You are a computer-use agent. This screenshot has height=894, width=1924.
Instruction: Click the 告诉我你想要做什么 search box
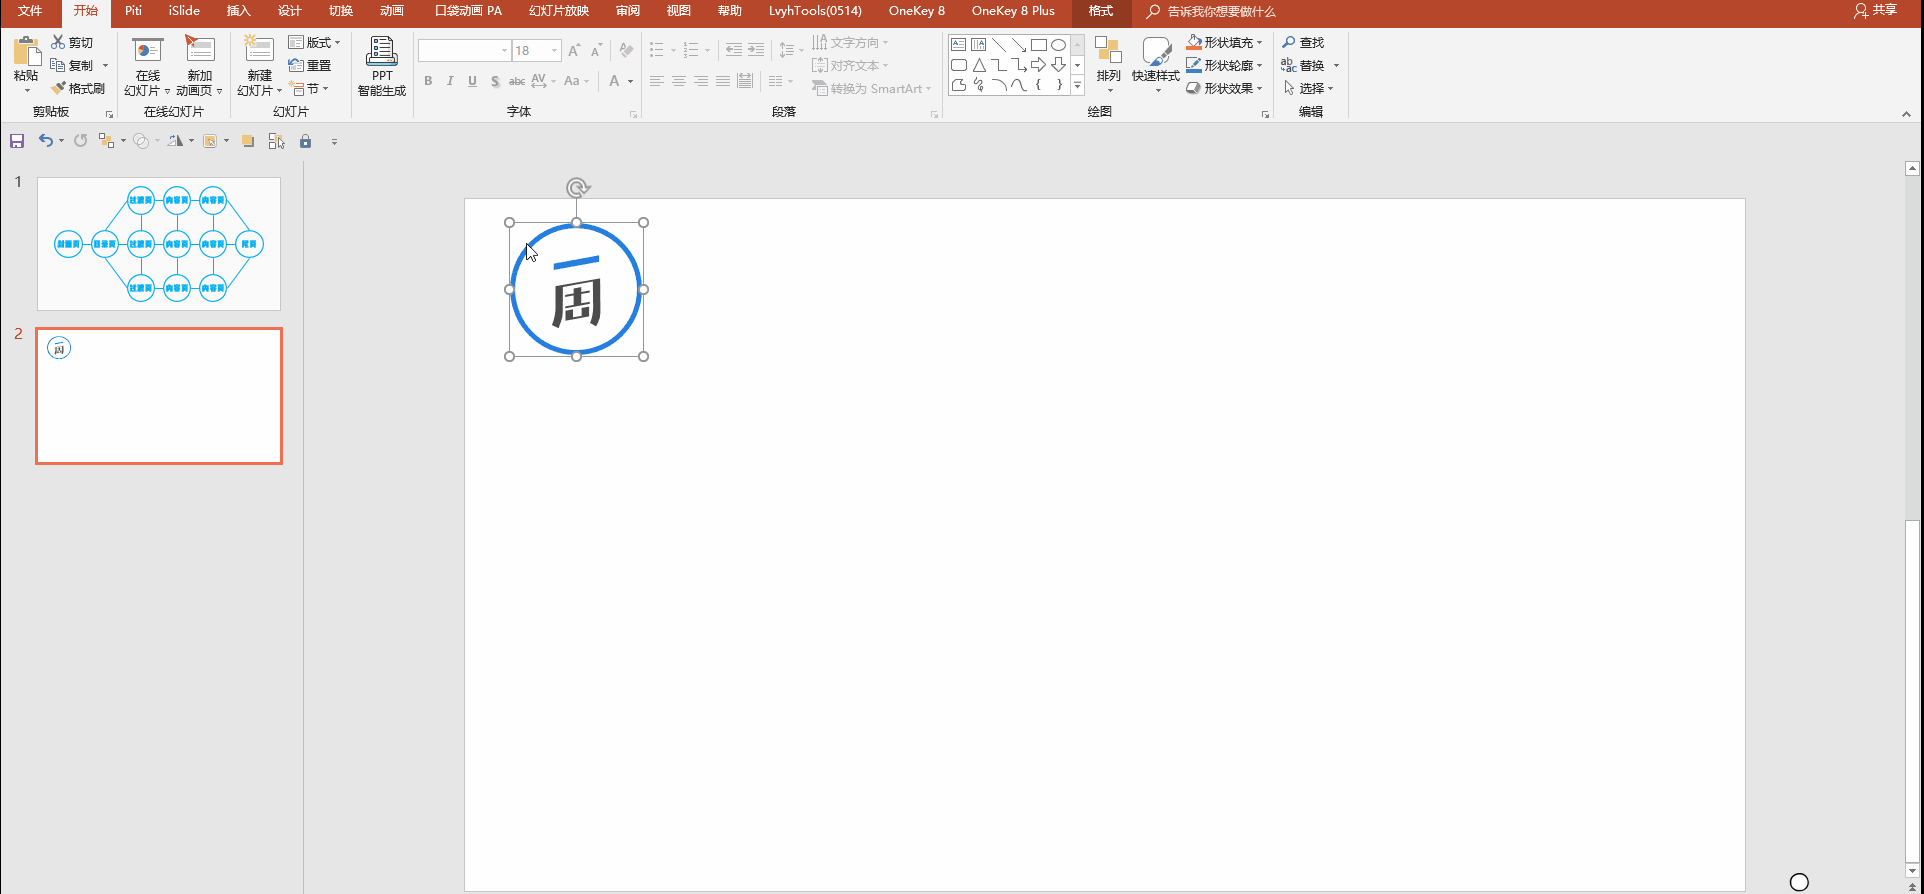pyautogui.click(x=1221, y=11)
